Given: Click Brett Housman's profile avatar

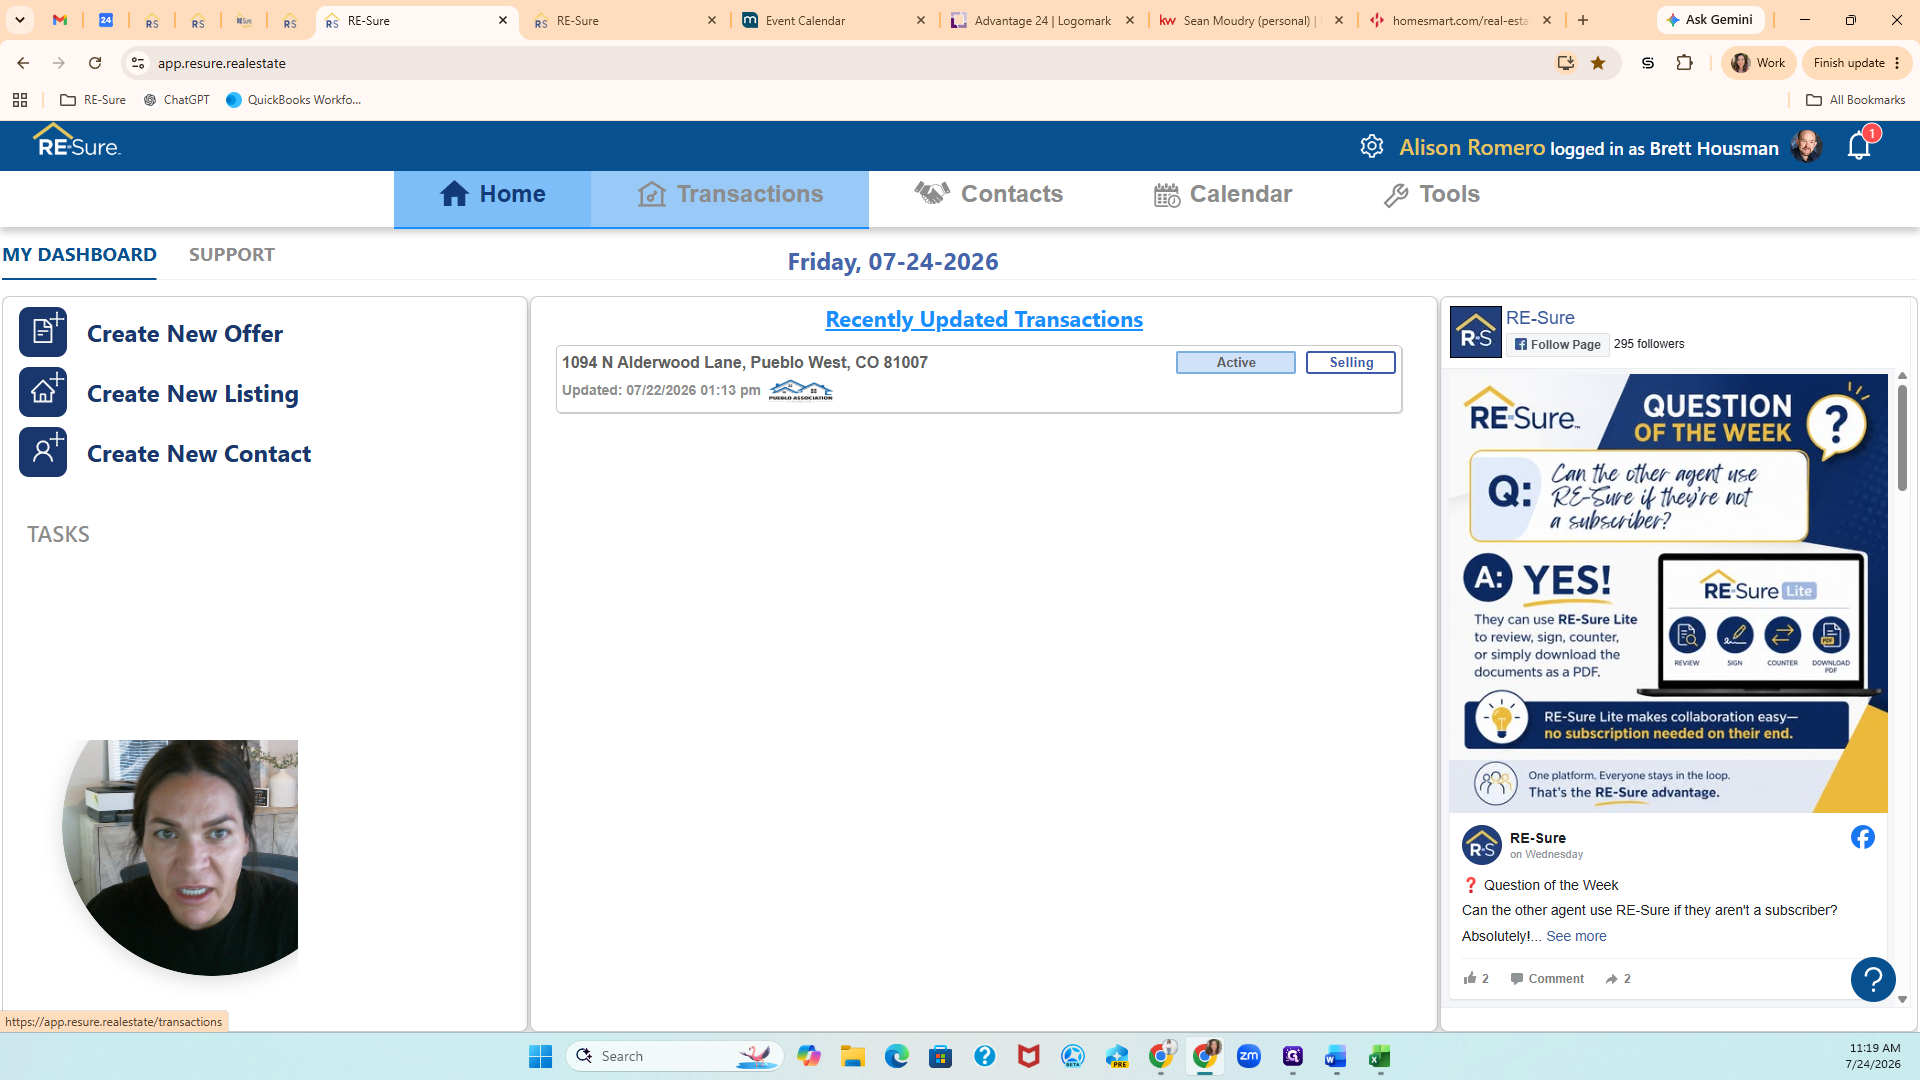Looking at the screenshot, I should click(1806, 147).
